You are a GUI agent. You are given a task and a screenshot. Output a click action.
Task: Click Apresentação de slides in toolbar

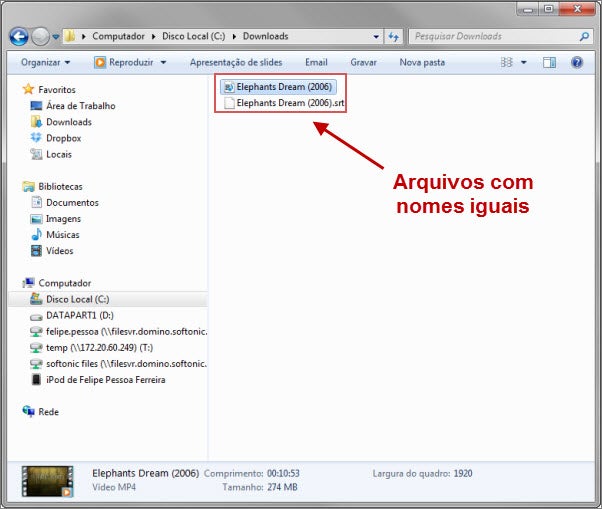click(x=236, y=62)
